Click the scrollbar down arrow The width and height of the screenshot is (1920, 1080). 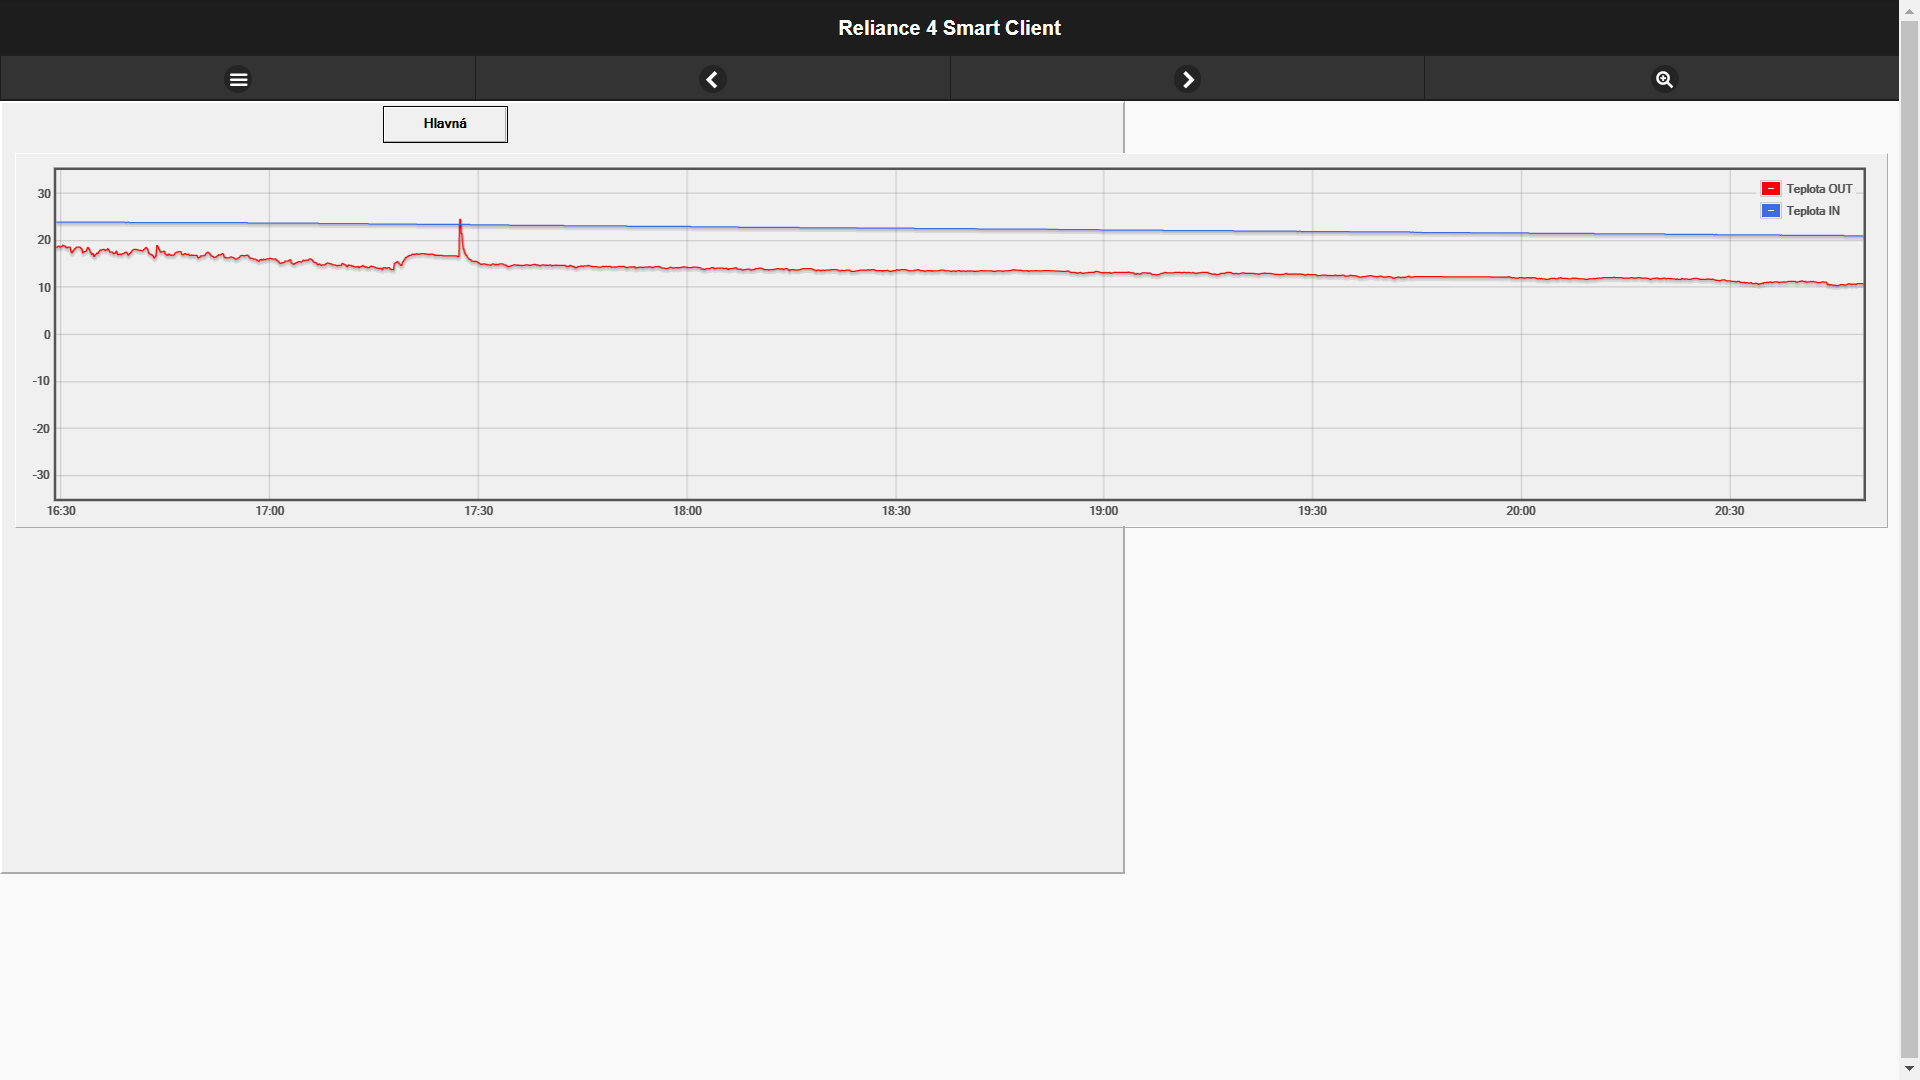(1909, 1069)
